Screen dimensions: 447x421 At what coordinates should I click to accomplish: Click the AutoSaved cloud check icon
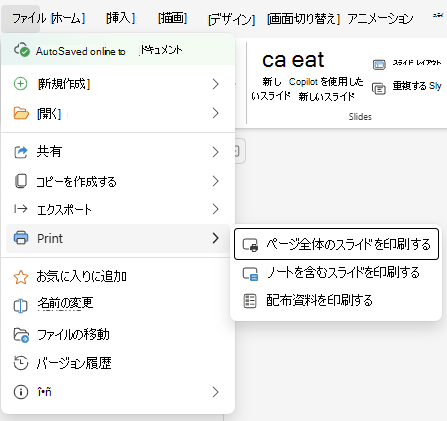22,50
